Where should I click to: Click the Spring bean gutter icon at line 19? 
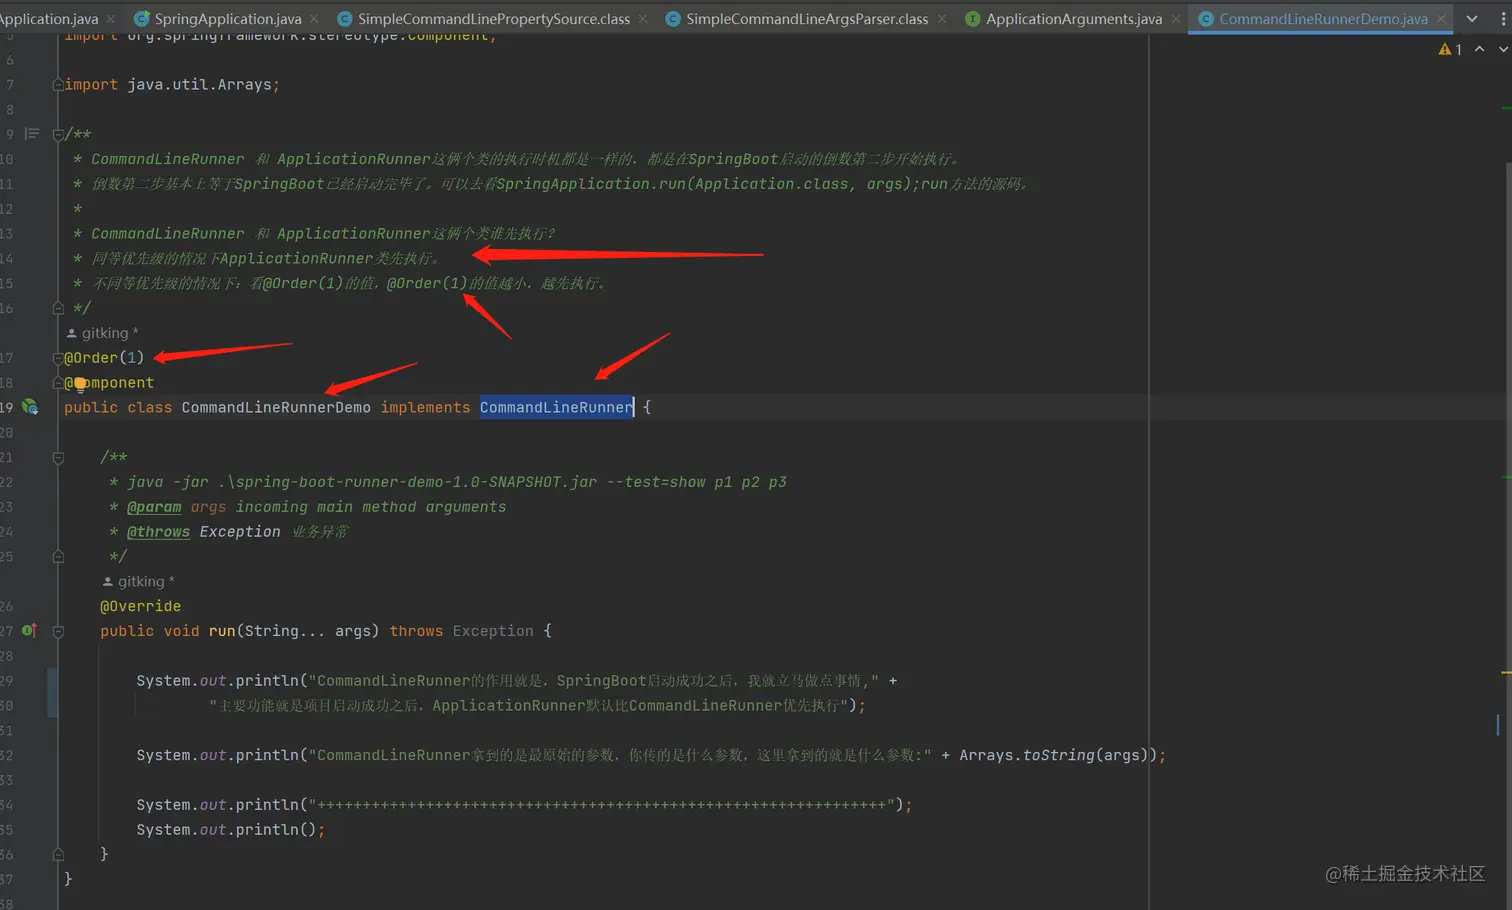point(30,407)
